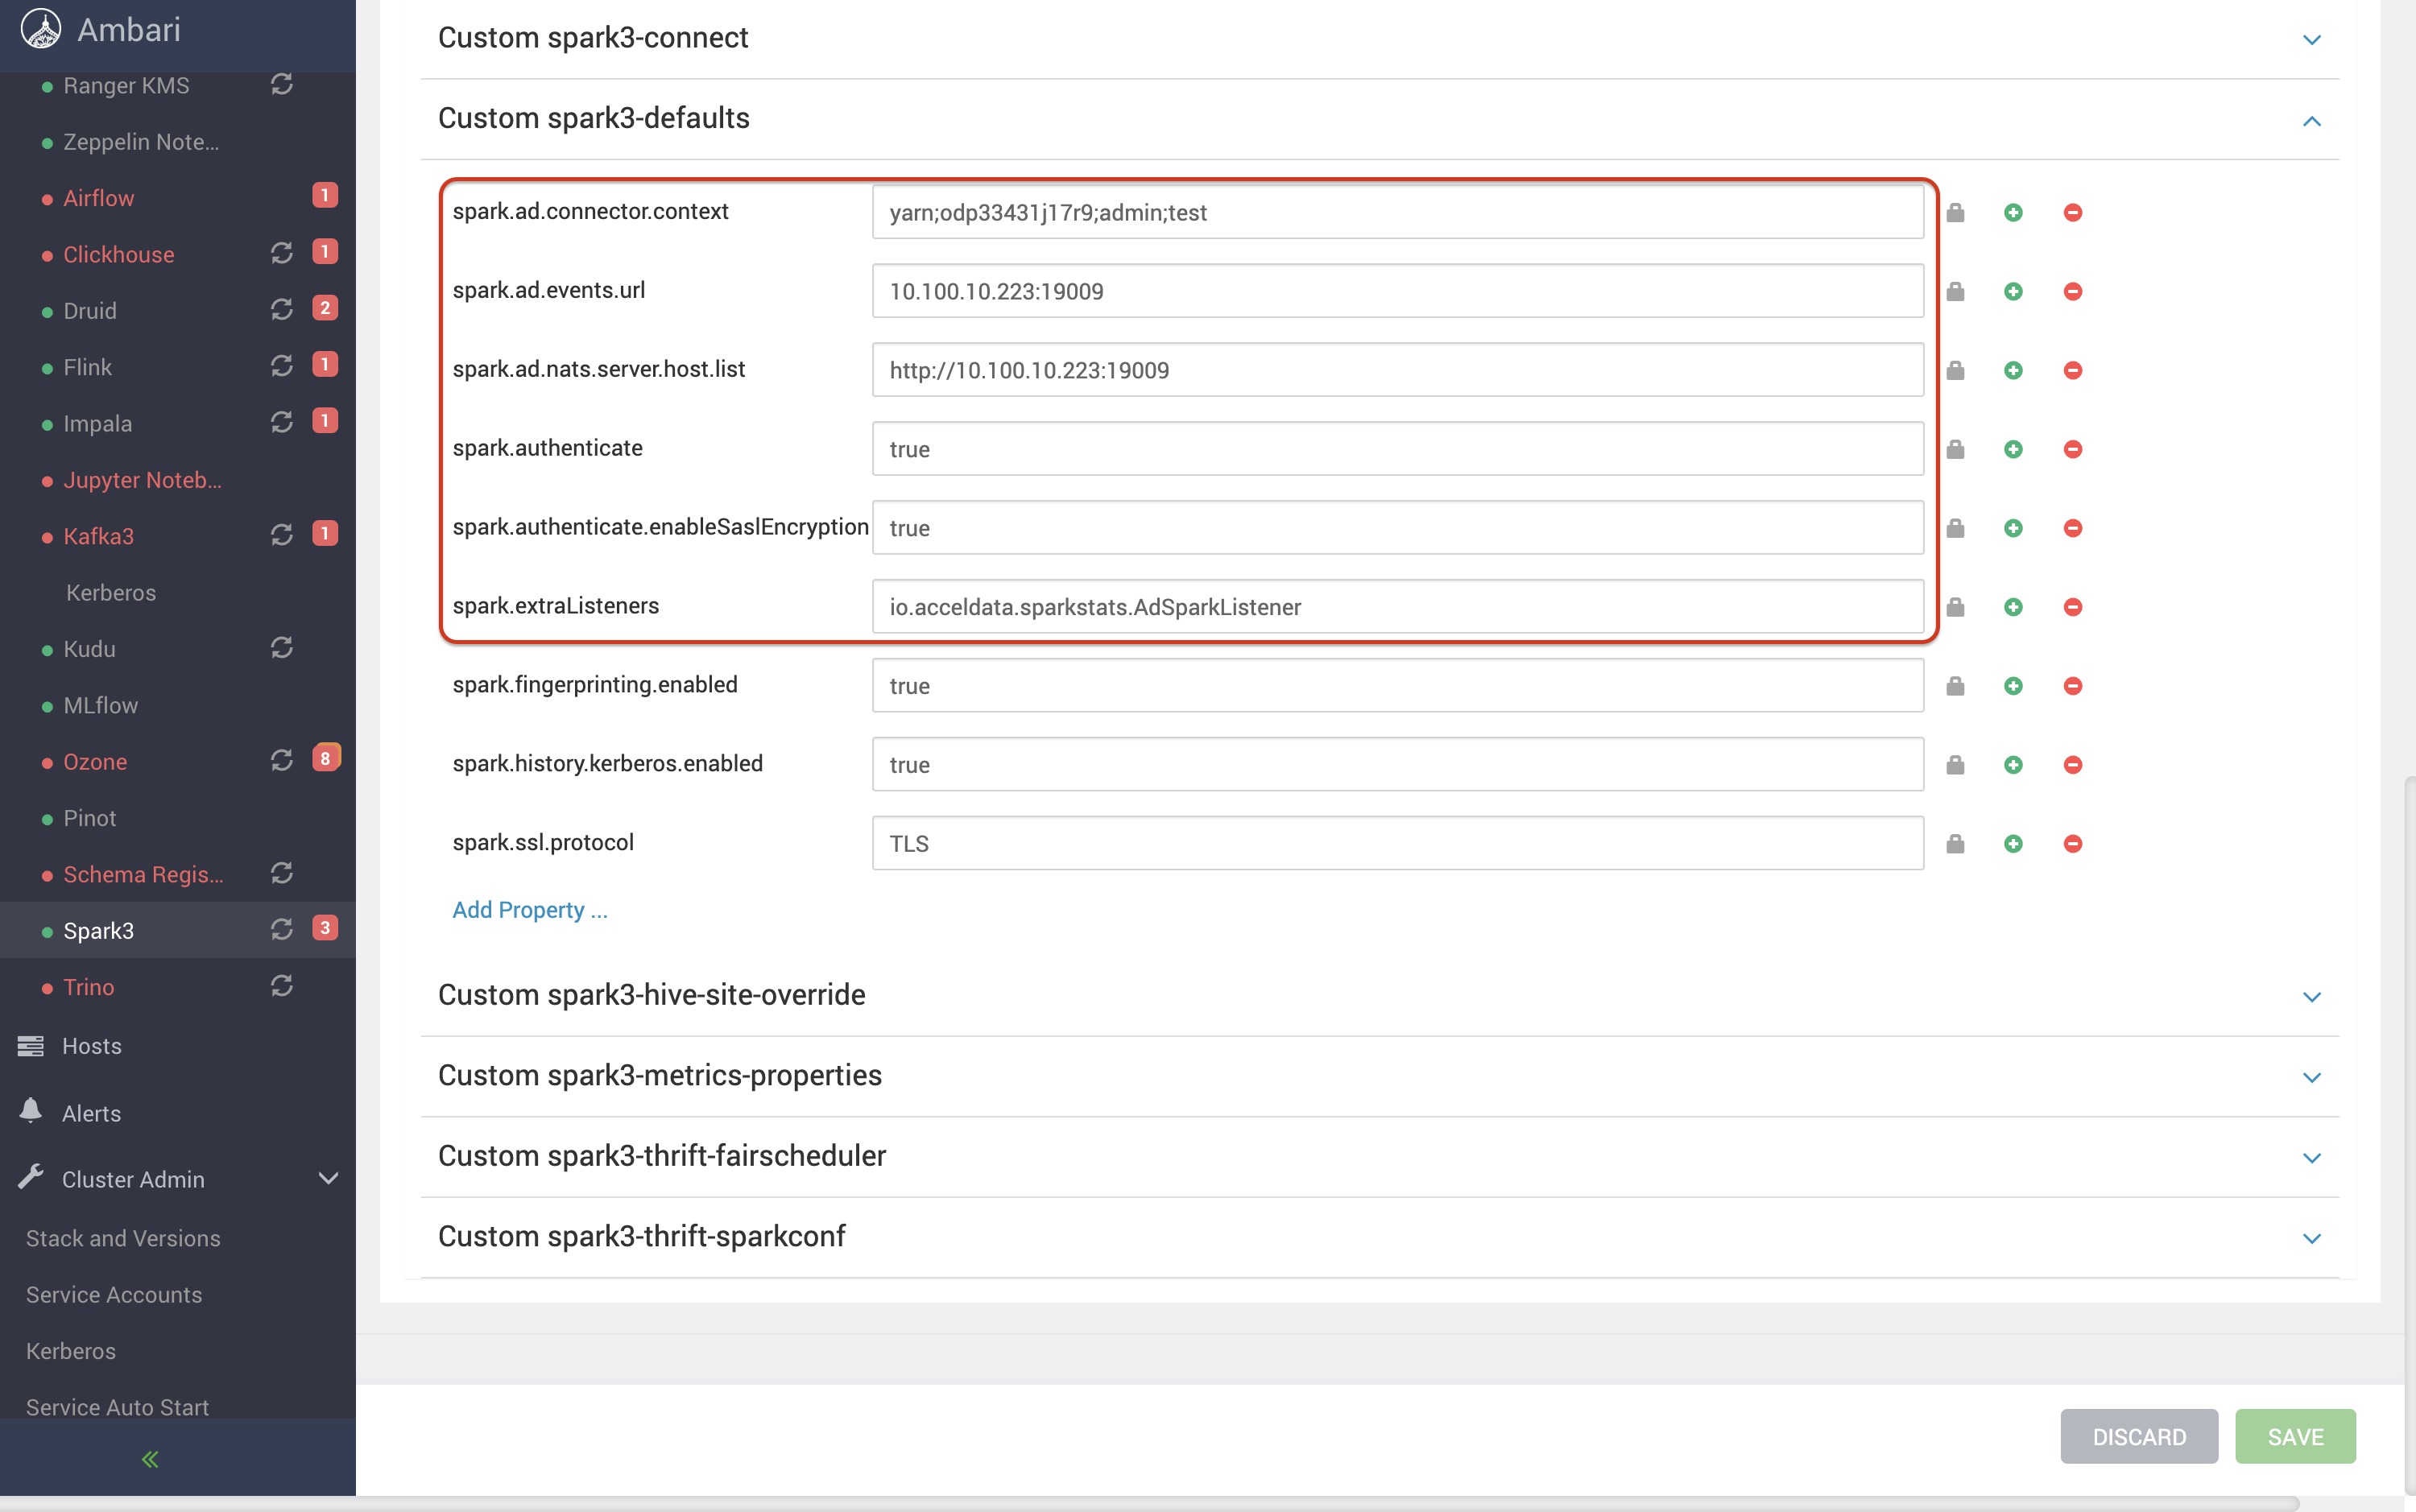
Task: Click the refresh icon next to Kudu
Action: pyautogui.click(x=282, y=648)
